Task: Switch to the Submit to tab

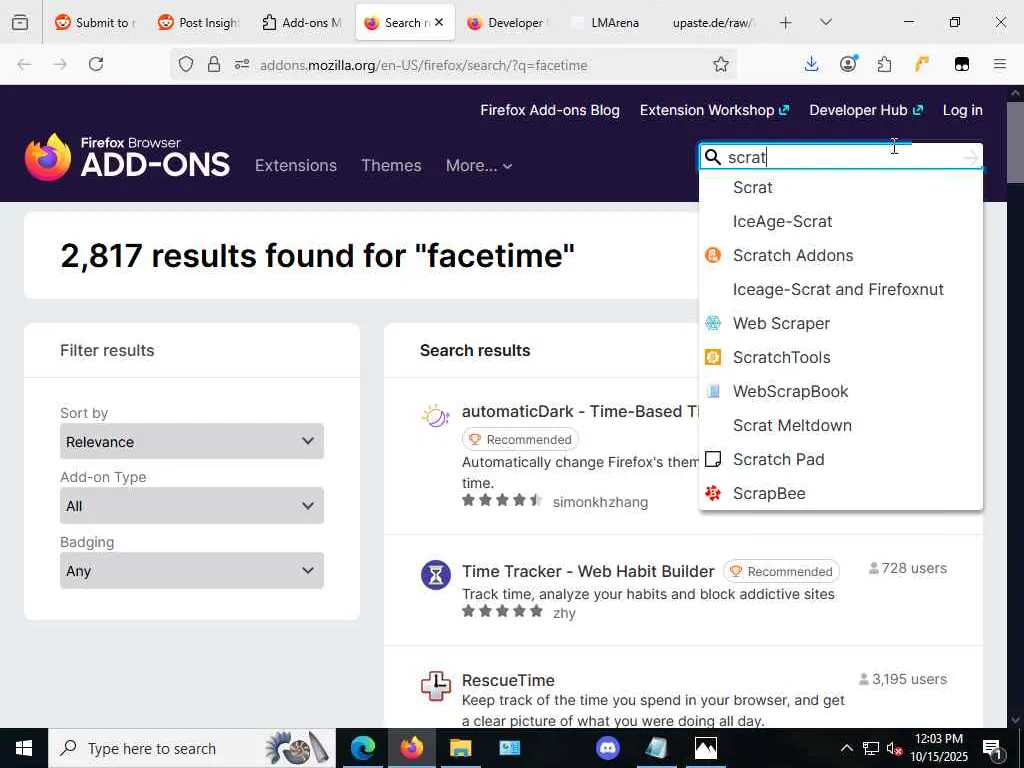Action: point(94,23)
